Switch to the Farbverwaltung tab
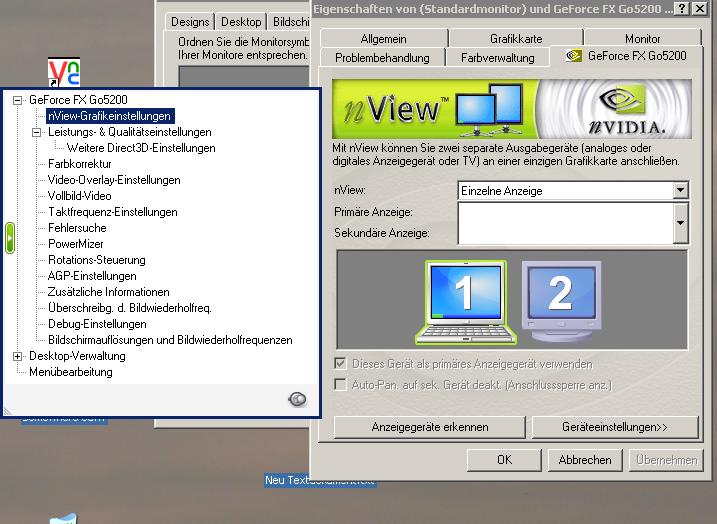 coord(497,58)
